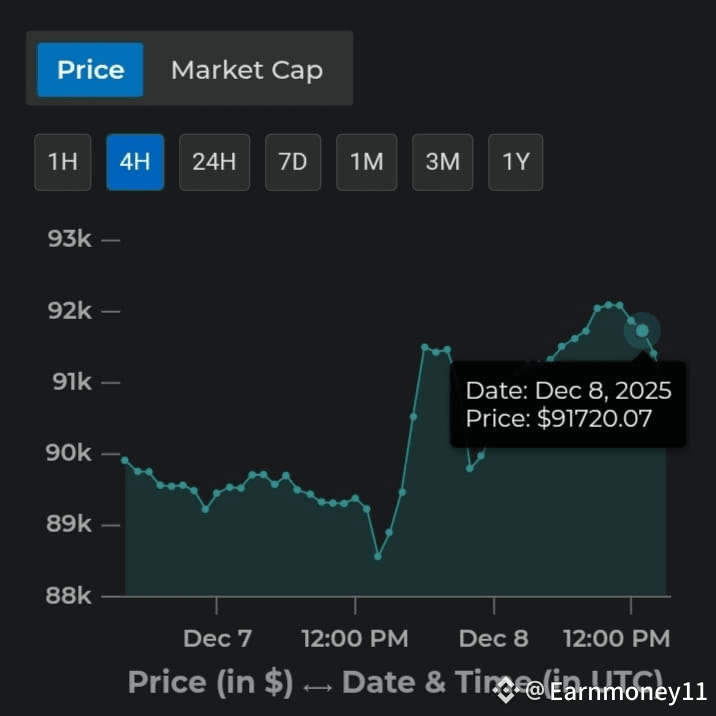This screenshot has width=716, height=716.
Task: Choose the 1Y time range
Action: click(x=516, y=162)
